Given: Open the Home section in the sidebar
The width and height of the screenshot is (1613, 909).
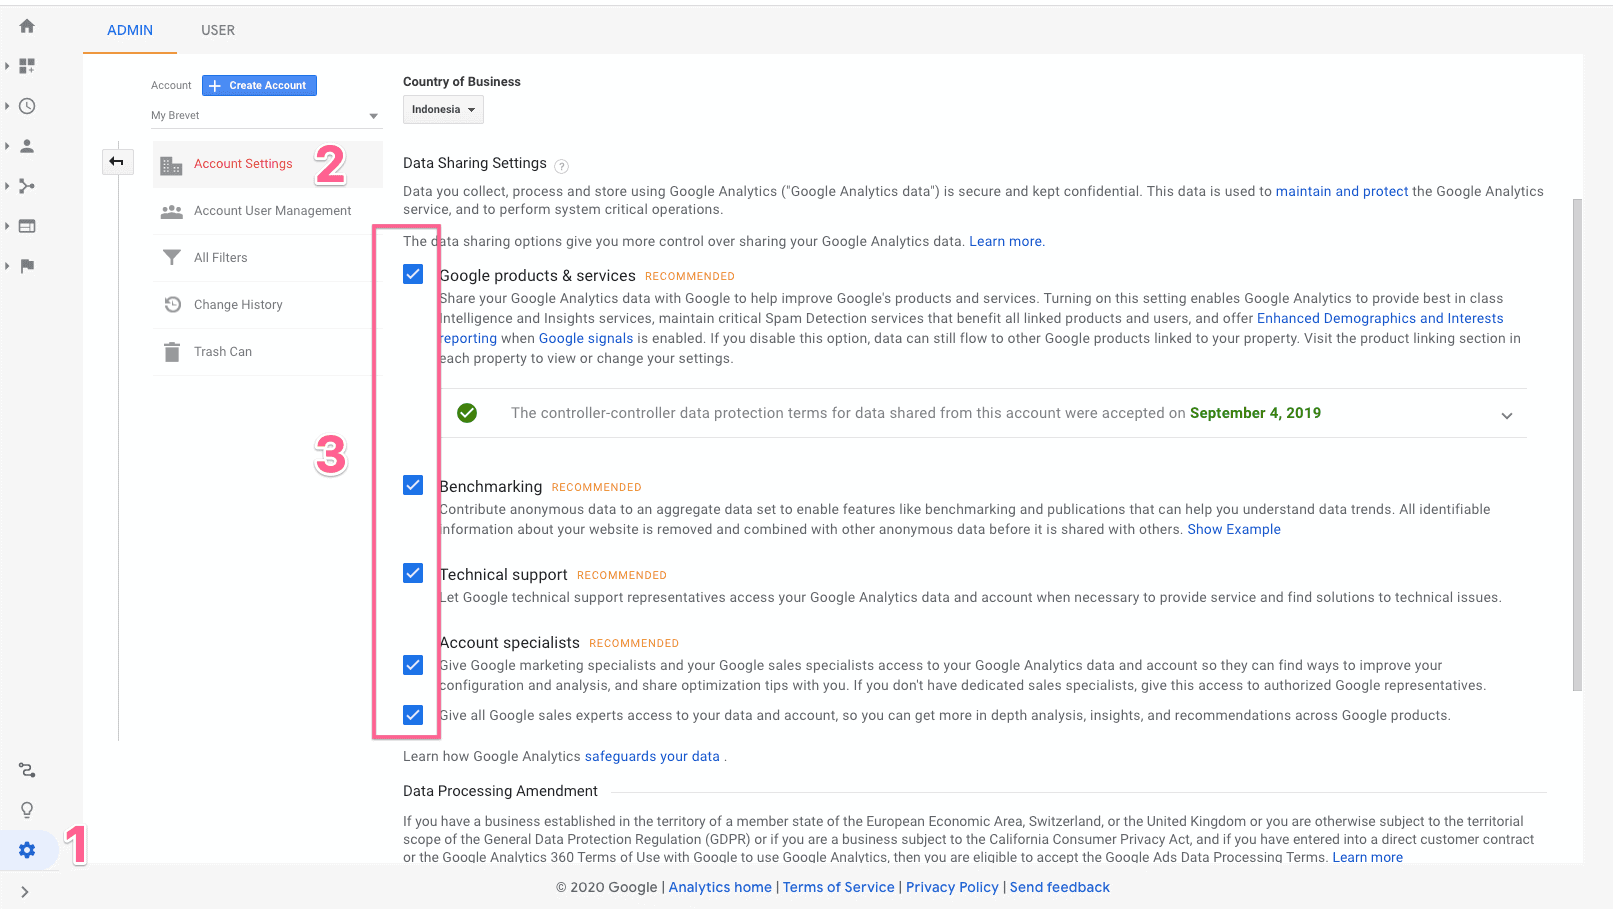Looking at the screenshot, I should point(26,26).
